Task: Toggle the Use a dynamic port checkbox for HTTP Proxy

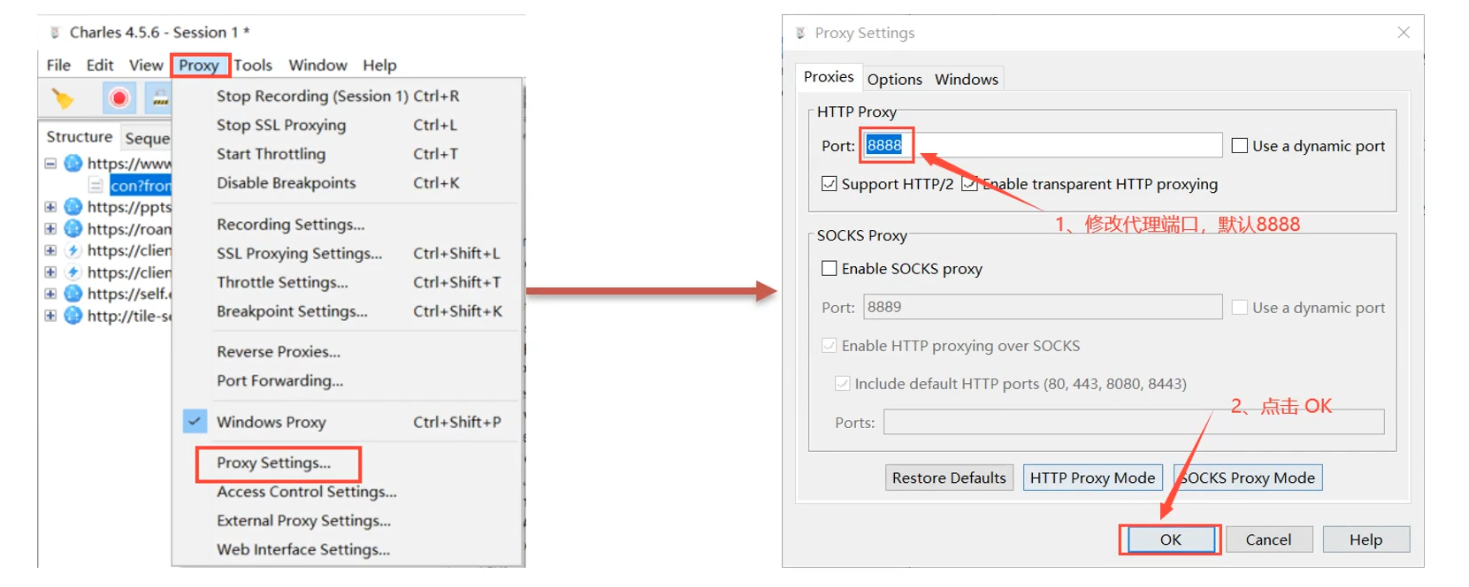Action: pos(1240,146)
